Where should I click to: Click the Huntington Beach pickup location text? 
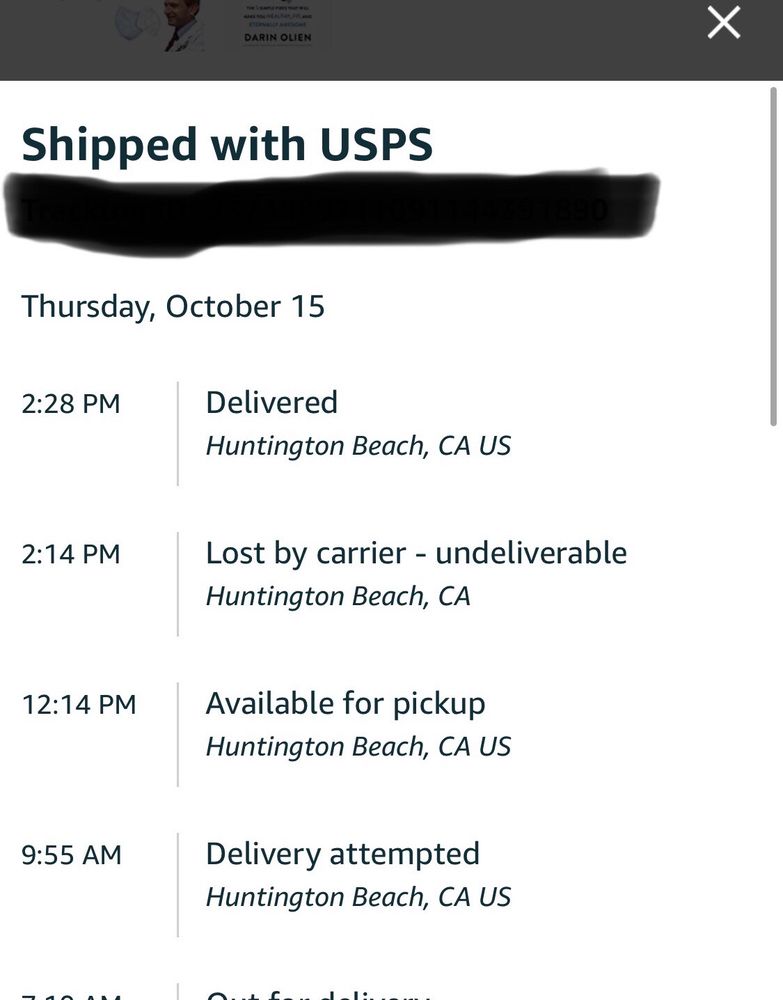[360, 746]
